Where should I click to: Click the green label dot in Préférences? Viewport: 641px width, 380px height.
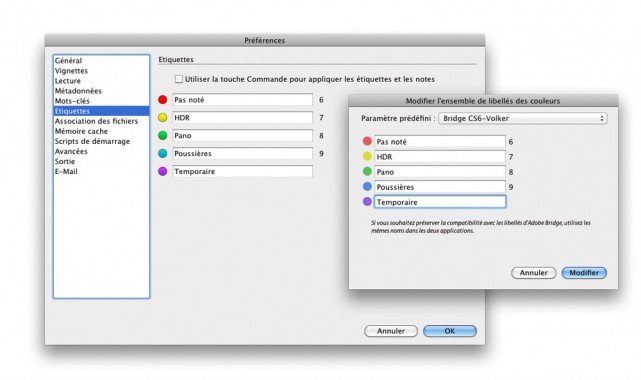click(163, 136)
